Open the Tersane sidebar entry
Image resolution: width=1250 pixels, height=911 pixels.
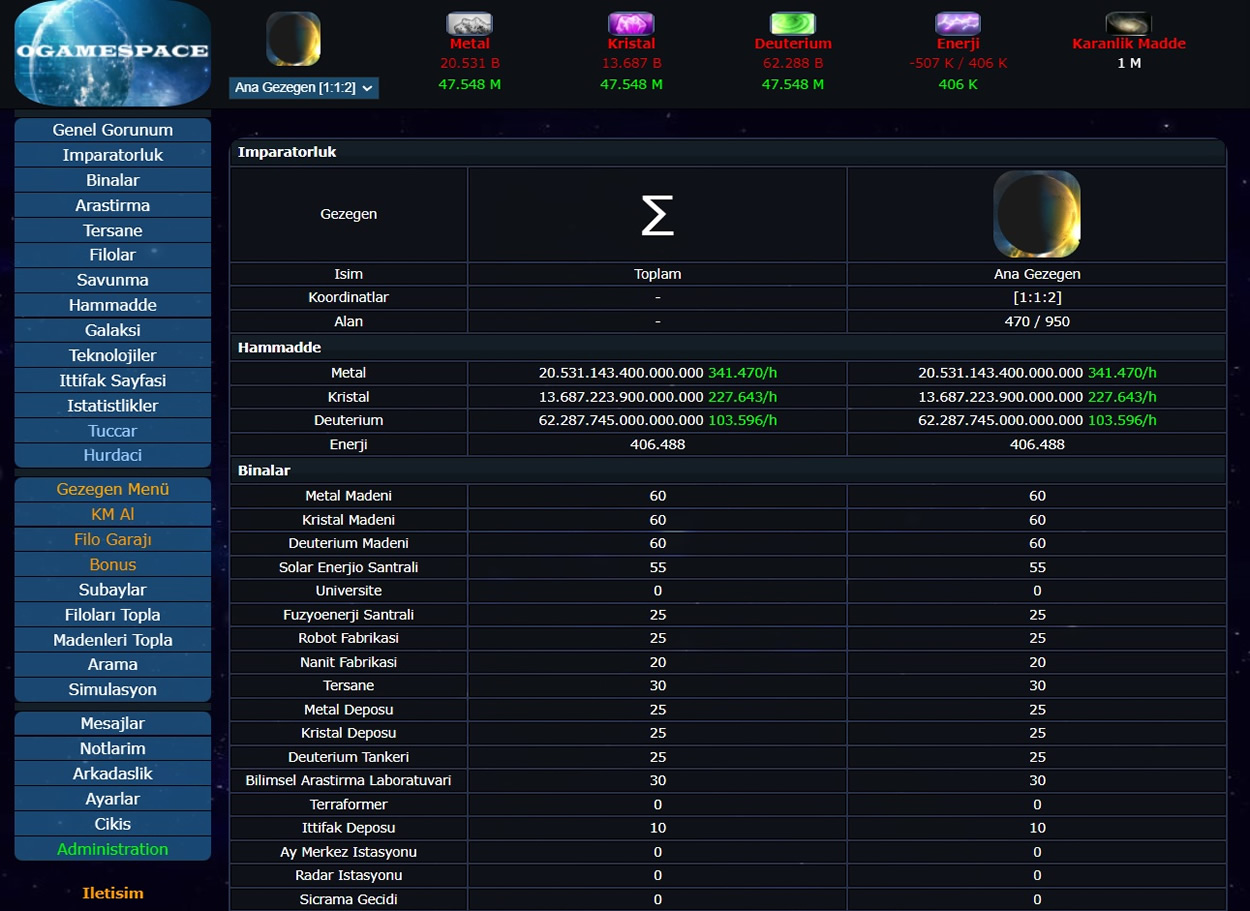112,230
